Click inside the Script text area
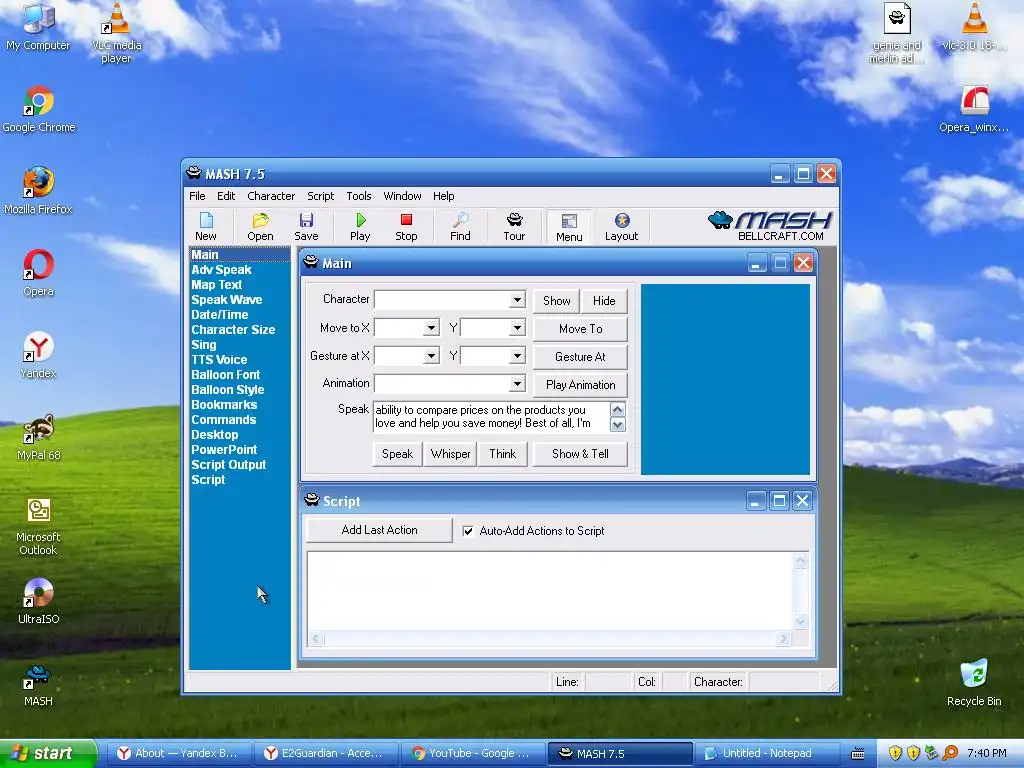1024x768 pixels. tap(551, 591)
